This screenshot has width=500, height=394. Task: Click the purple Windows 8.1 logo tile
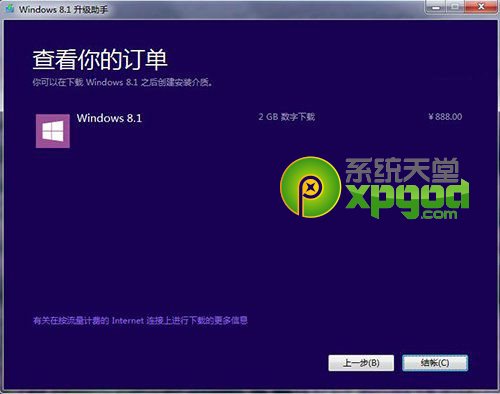coord(53,131)
